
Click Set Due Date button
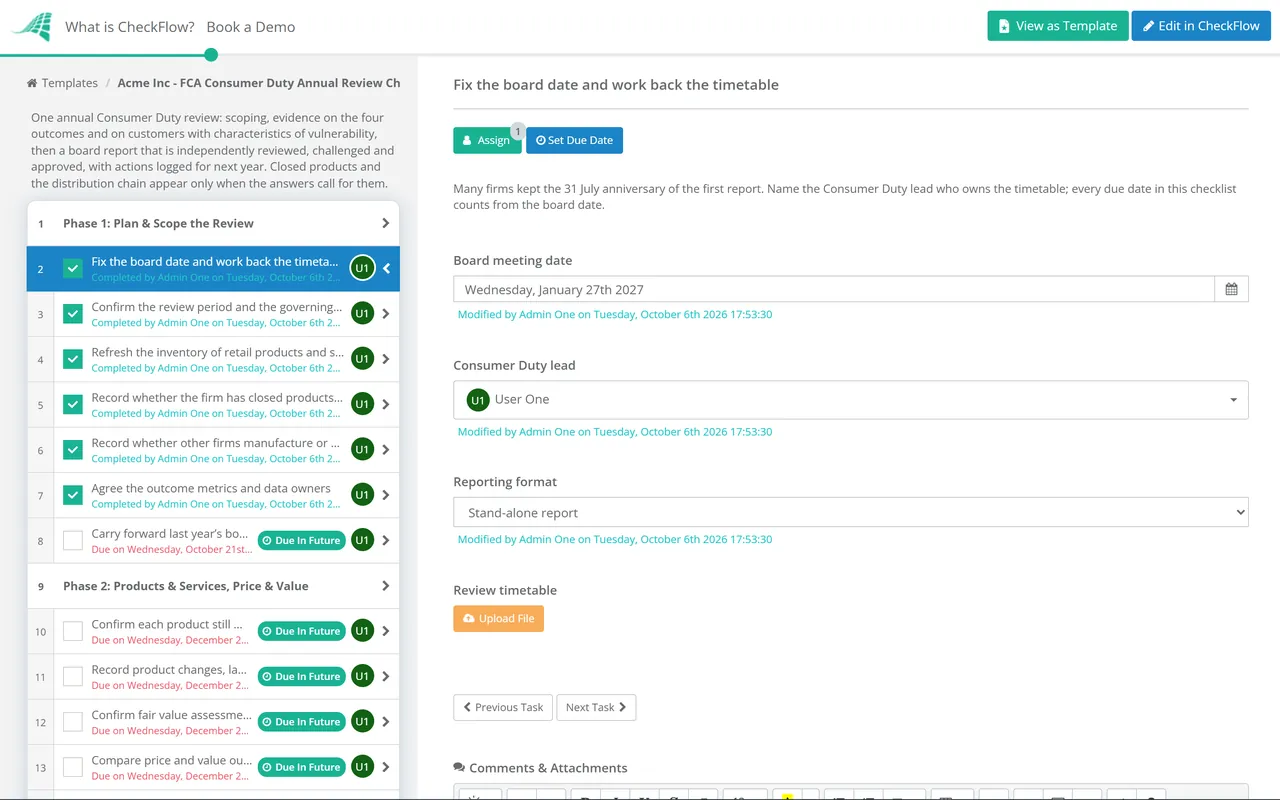(575, 140)
